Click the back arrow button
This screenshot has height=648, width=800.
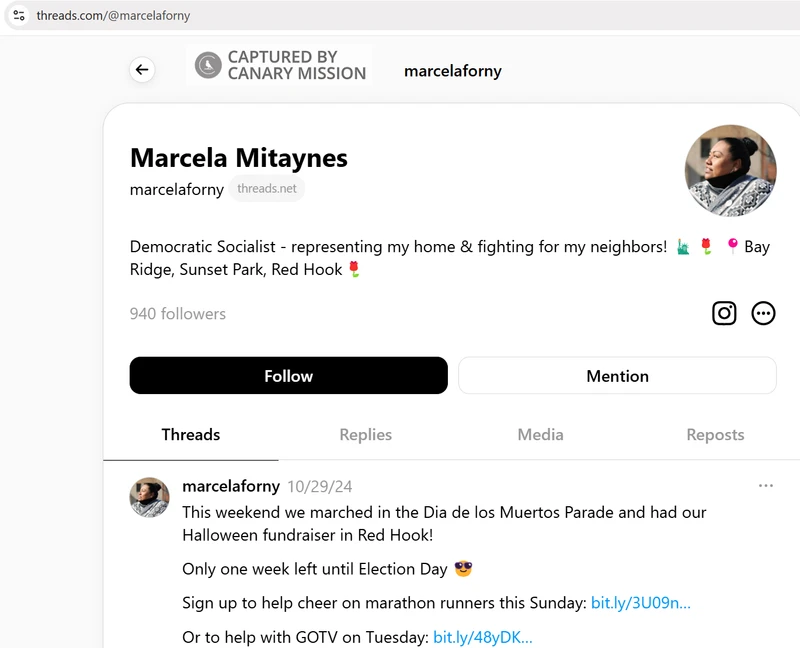coord(142,70)
